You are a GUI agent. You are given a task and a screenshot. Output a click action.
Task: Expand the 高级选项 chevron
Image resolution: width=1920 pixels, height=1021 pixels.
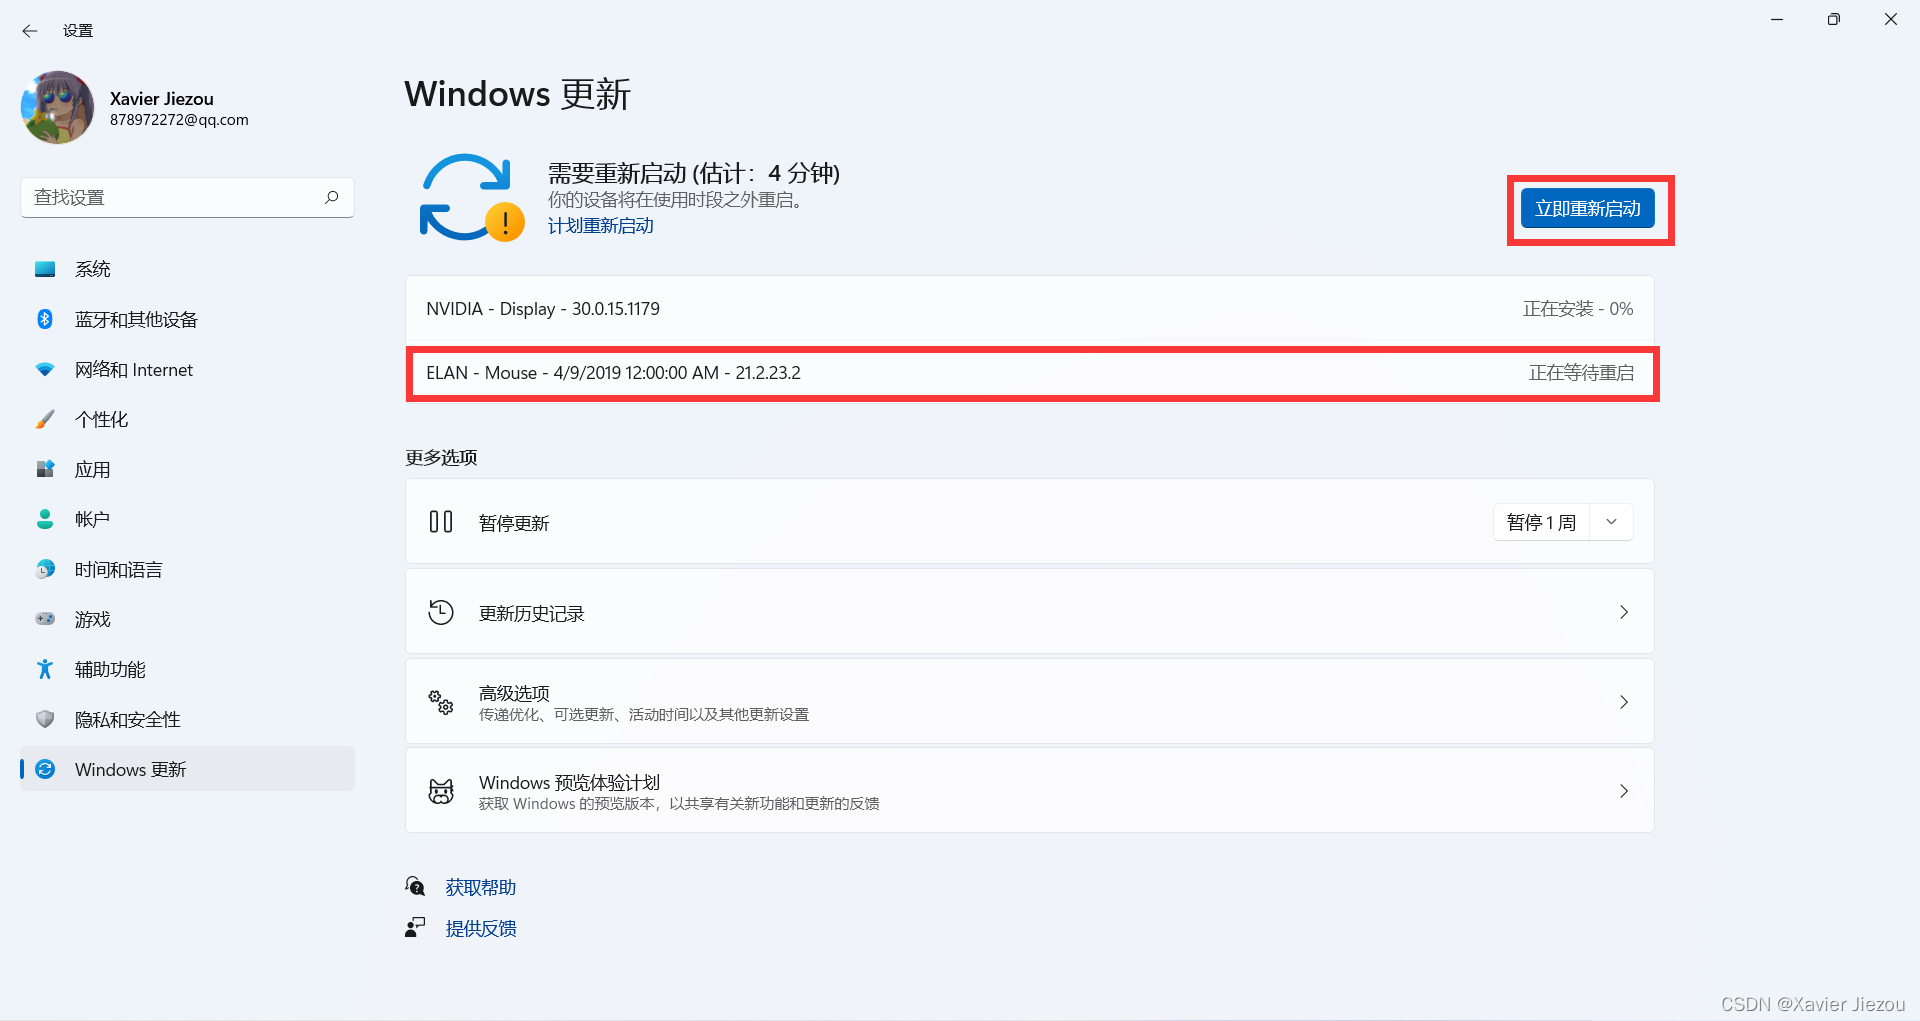[x=1624, y=702]
